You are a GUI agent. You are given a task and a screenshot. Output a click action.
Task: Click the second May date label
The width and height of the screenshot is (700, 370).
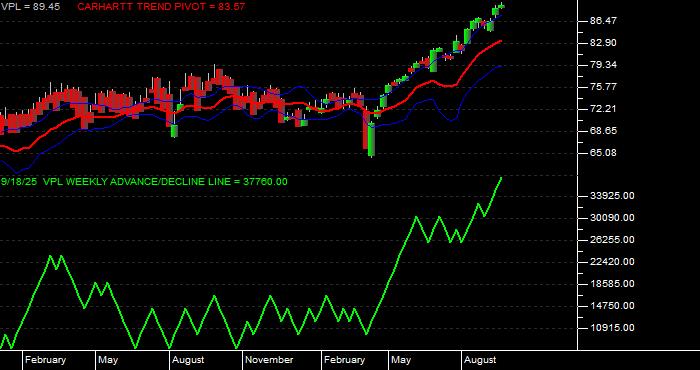pos(402,360)
